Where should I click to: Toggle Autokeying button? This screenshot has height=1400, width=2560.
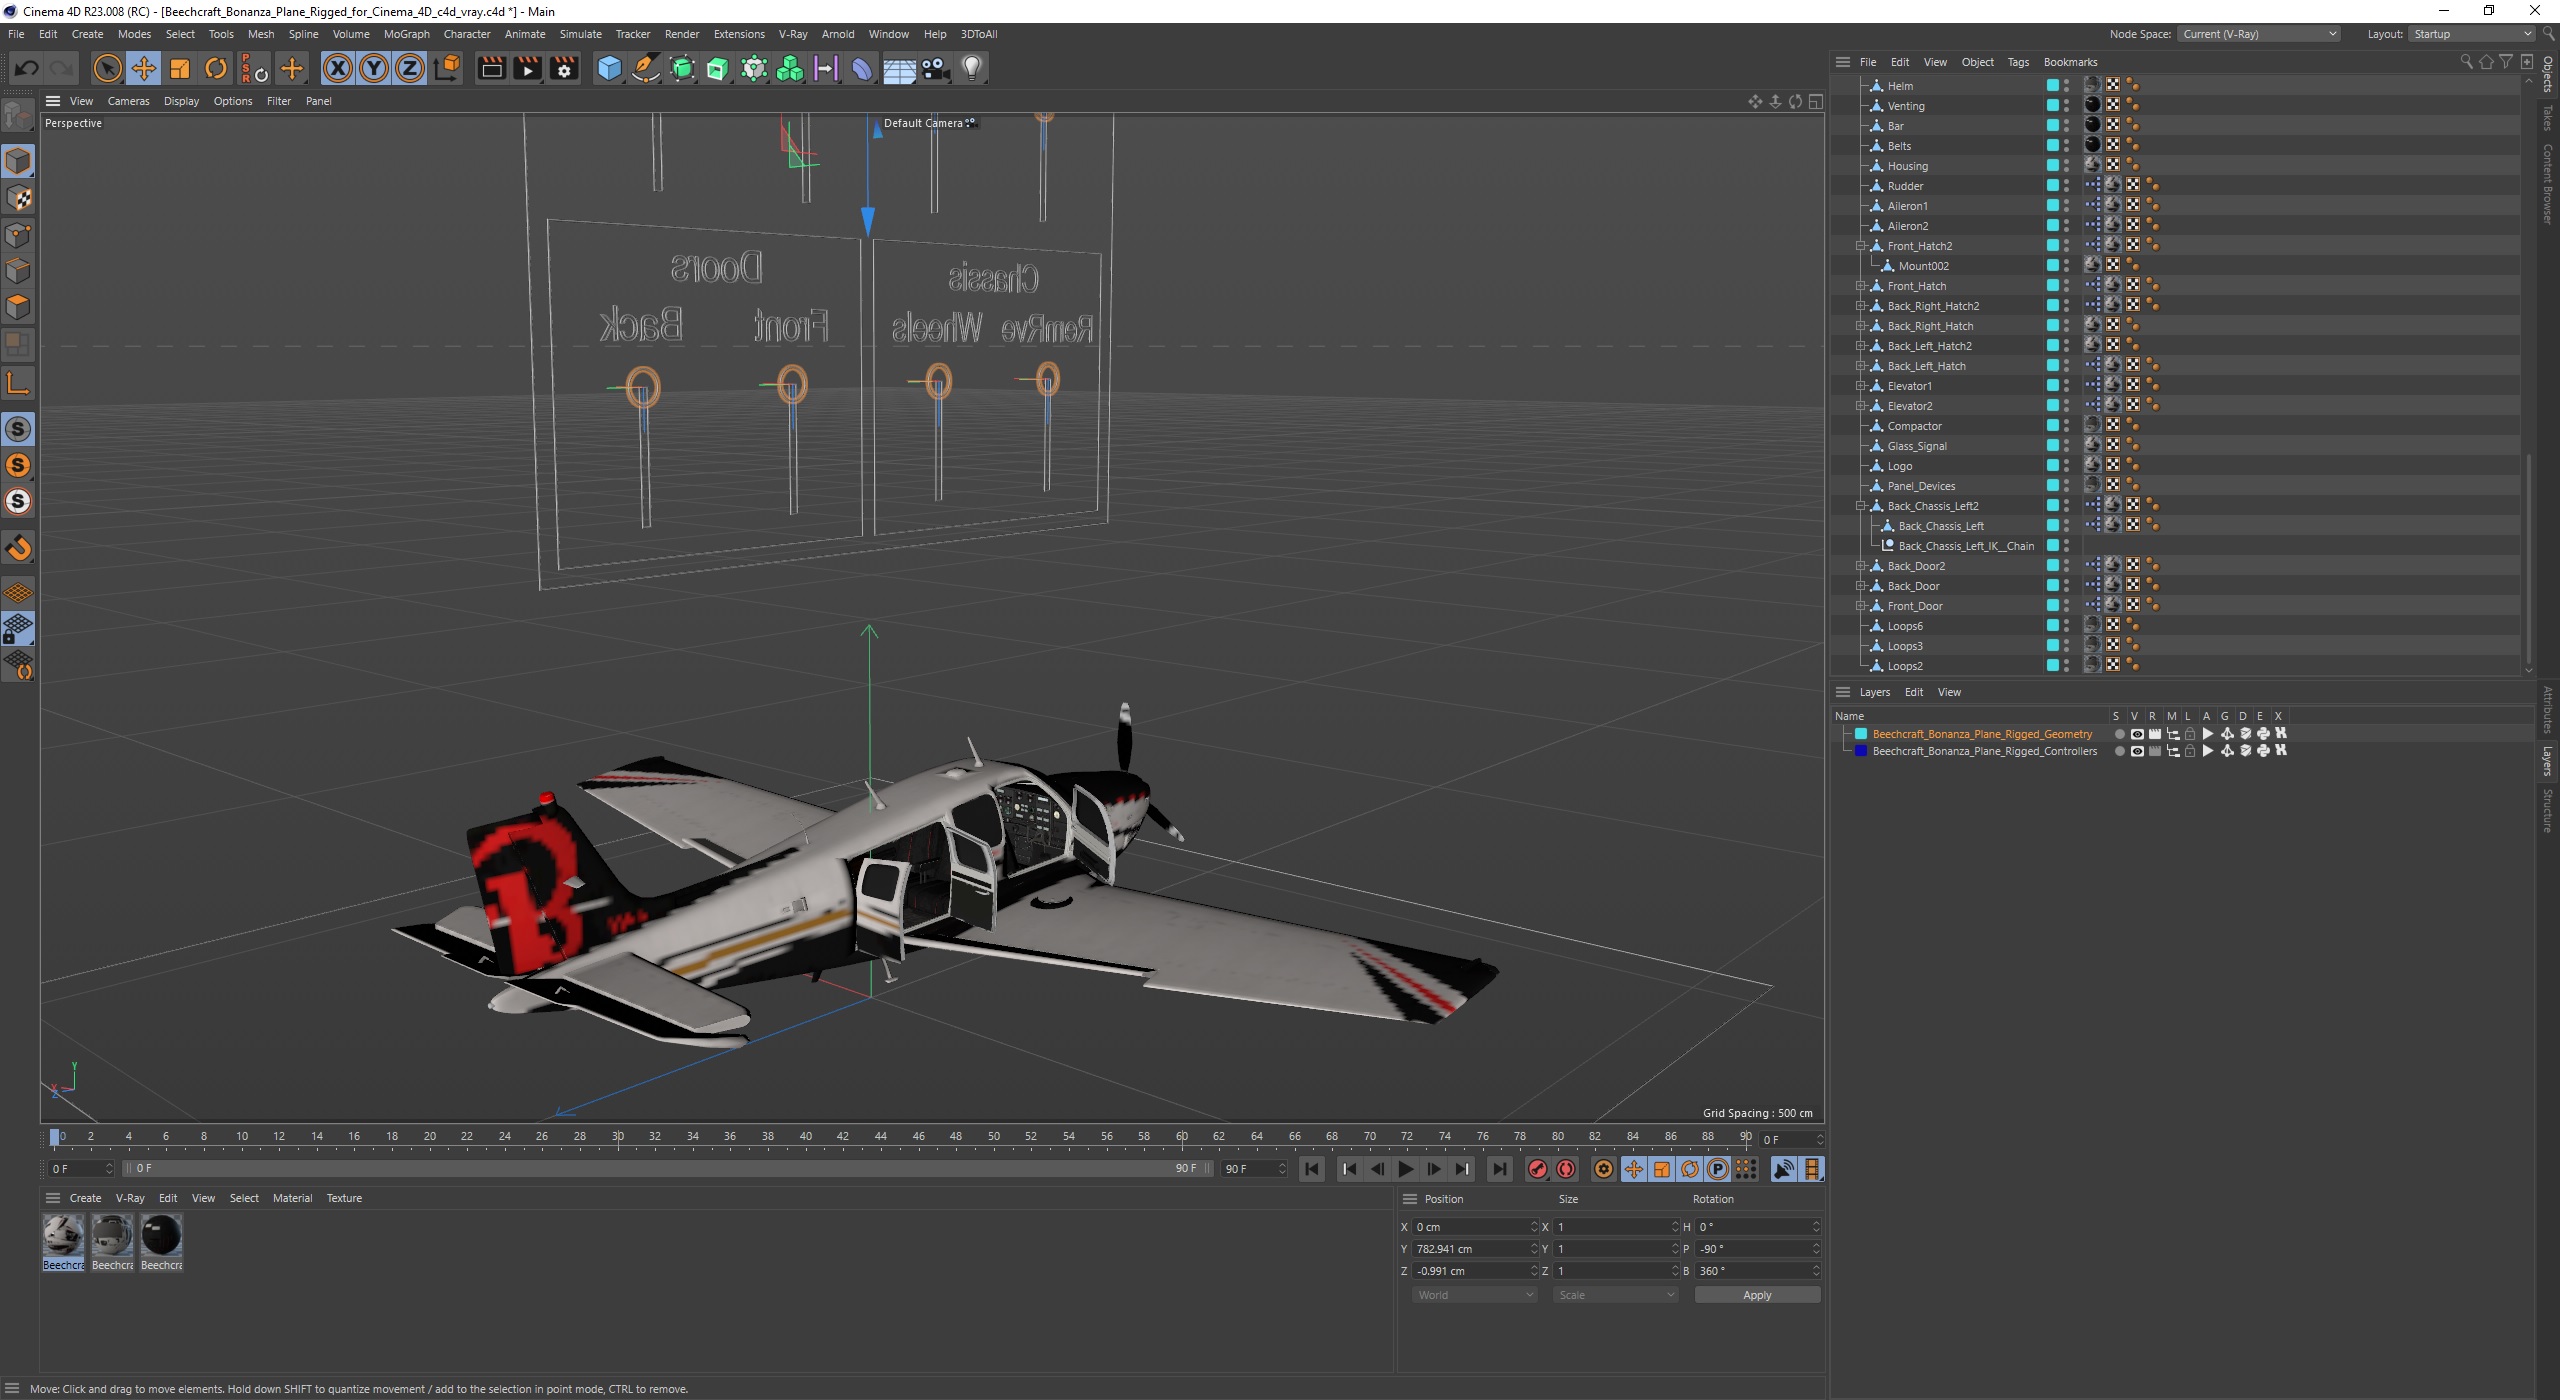[1566, 1169]
